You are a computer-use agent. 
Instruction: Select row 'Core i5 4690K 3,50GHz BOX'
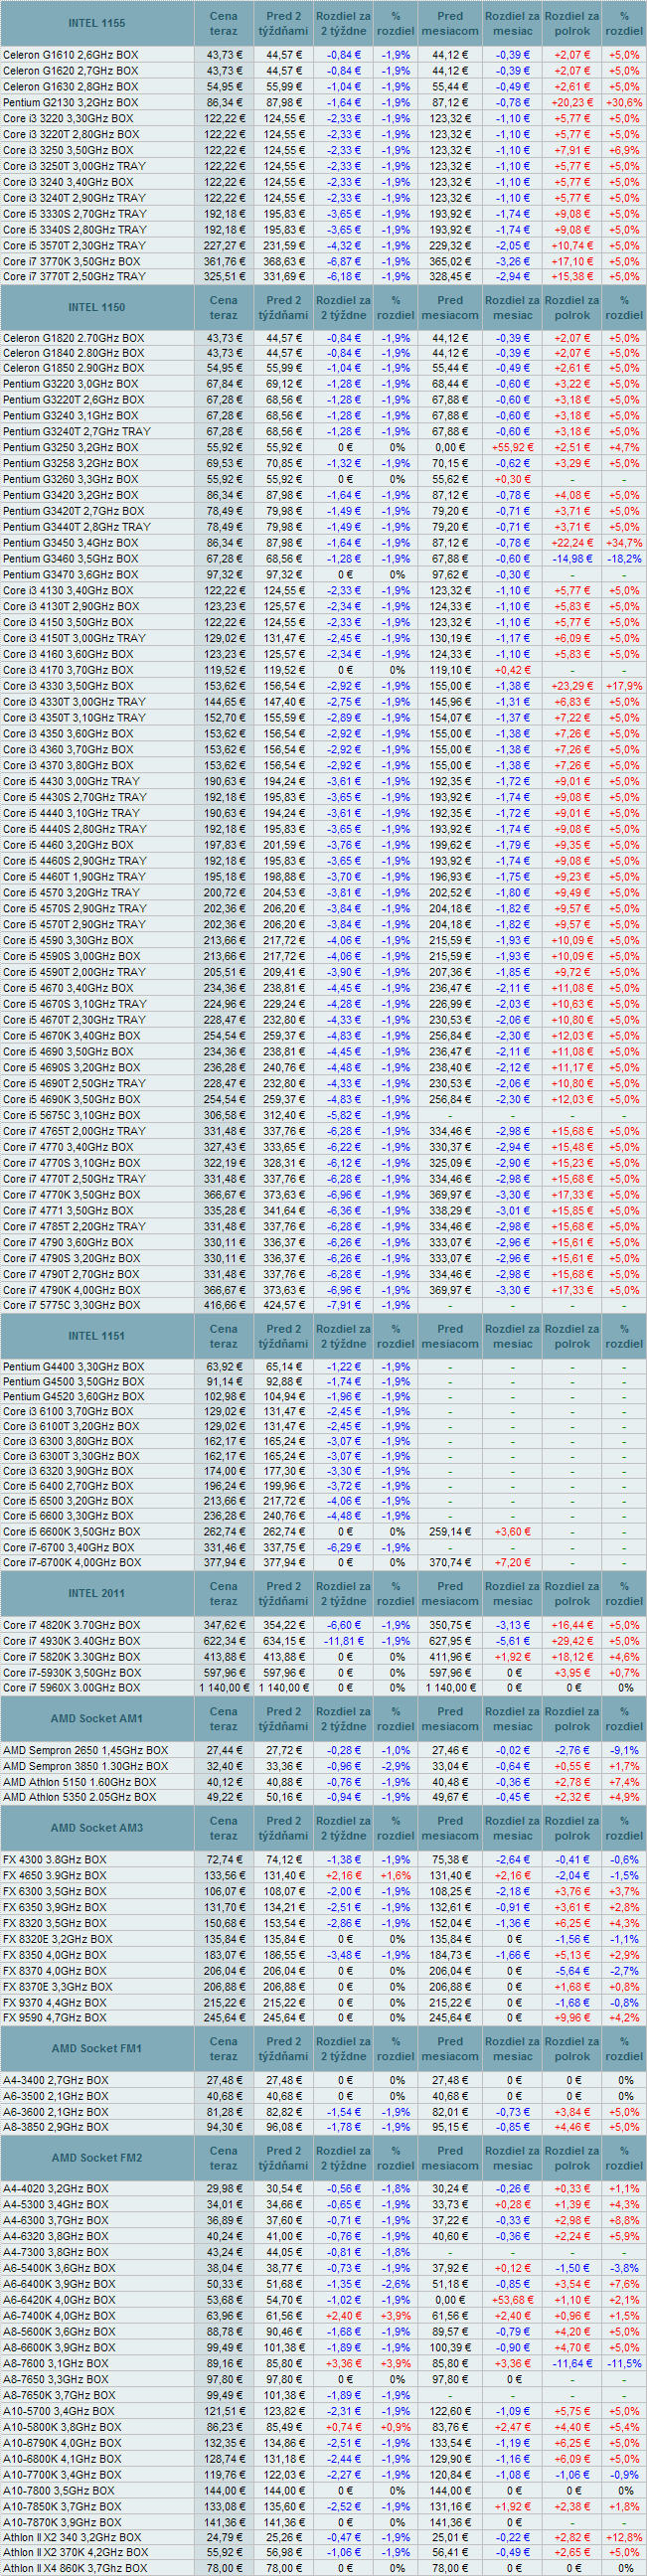pyautogui.click(x=323, y=1099)
